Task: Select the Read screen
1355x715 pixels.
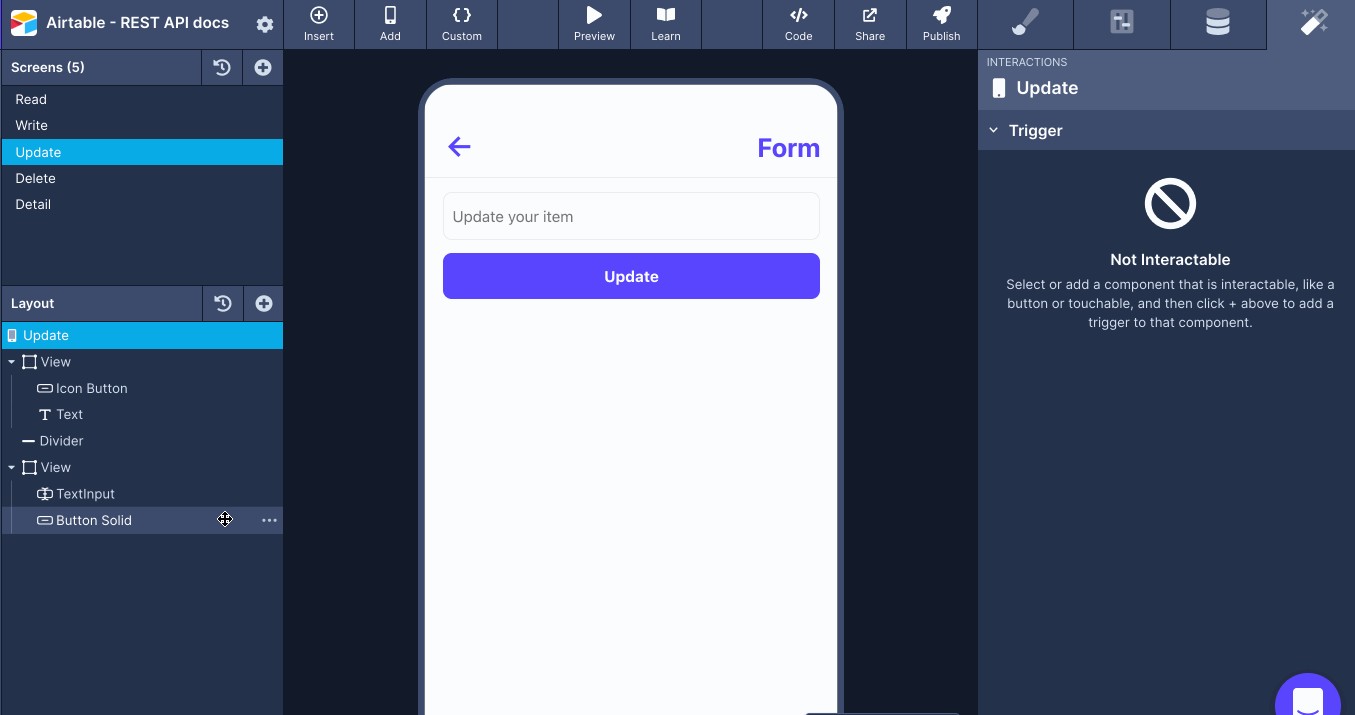Action: tap(142, 99)
